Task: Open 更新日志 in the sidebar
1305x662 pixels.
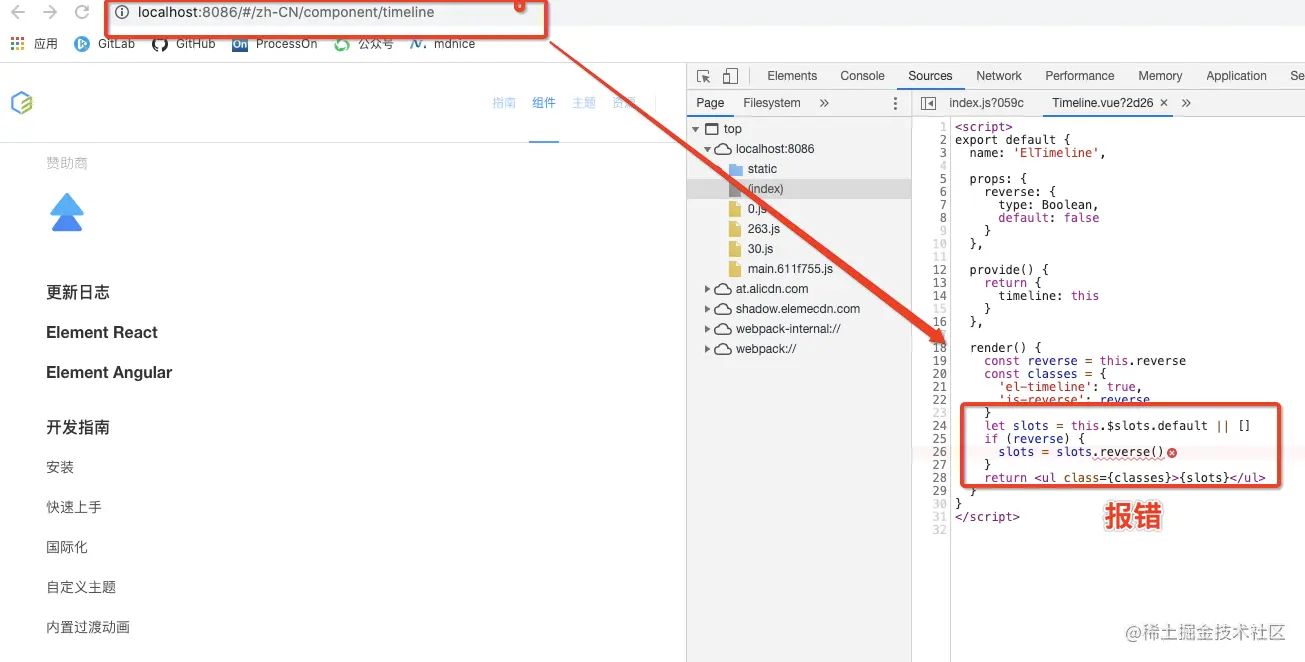Action: coord(78,292)
